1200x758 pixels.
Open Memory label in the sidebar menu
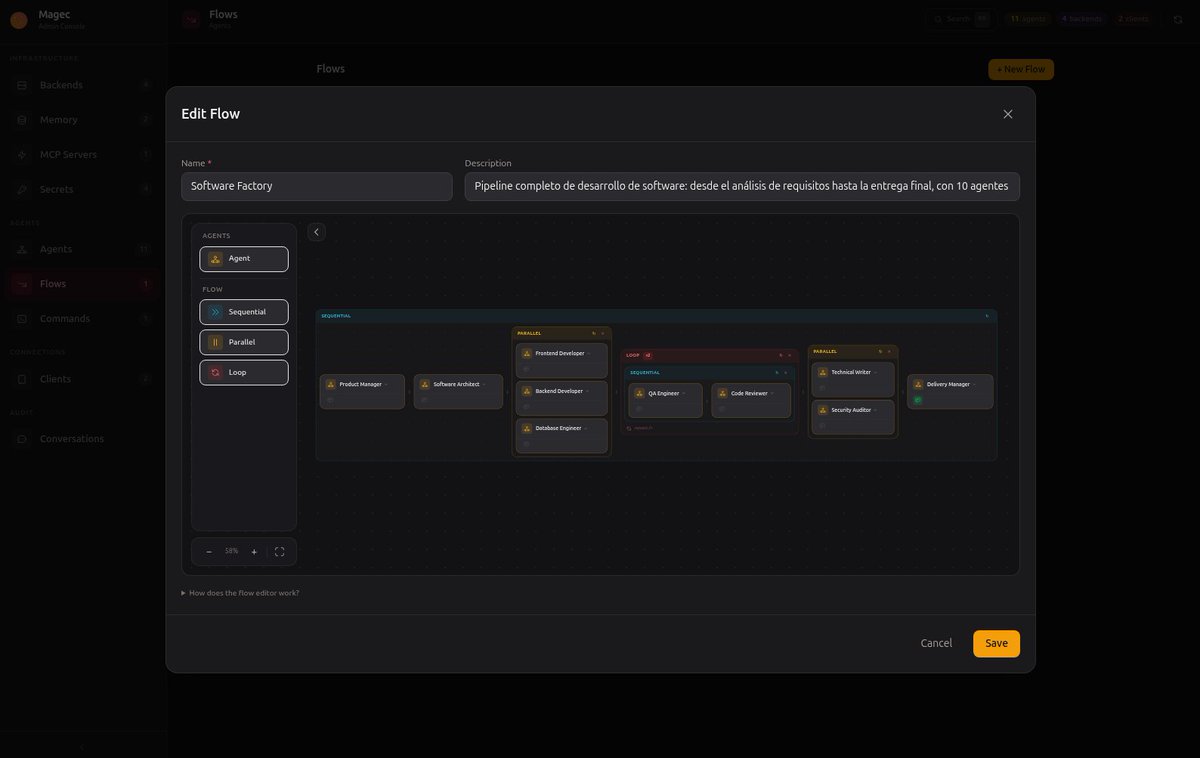58,120
